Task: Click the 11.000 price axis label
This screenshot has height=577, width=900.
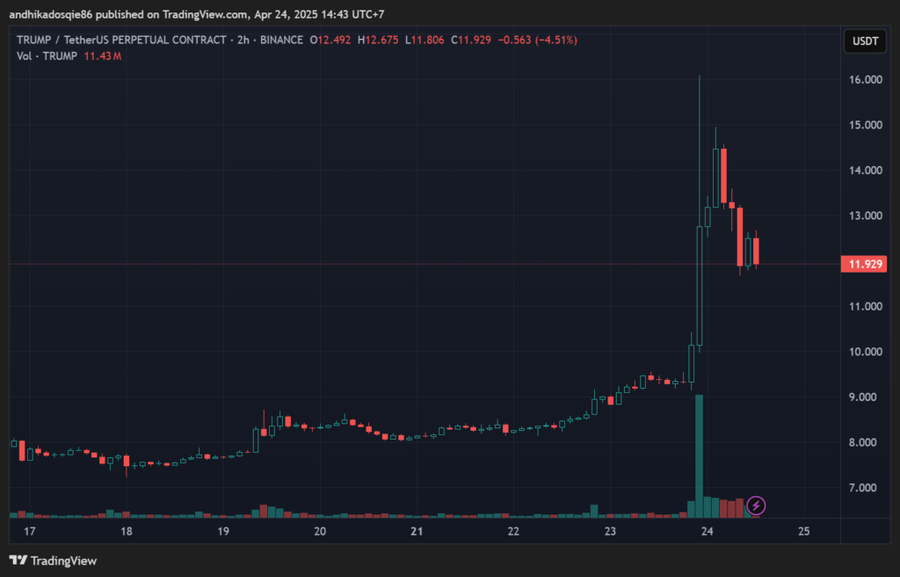Action: point(866,307)
